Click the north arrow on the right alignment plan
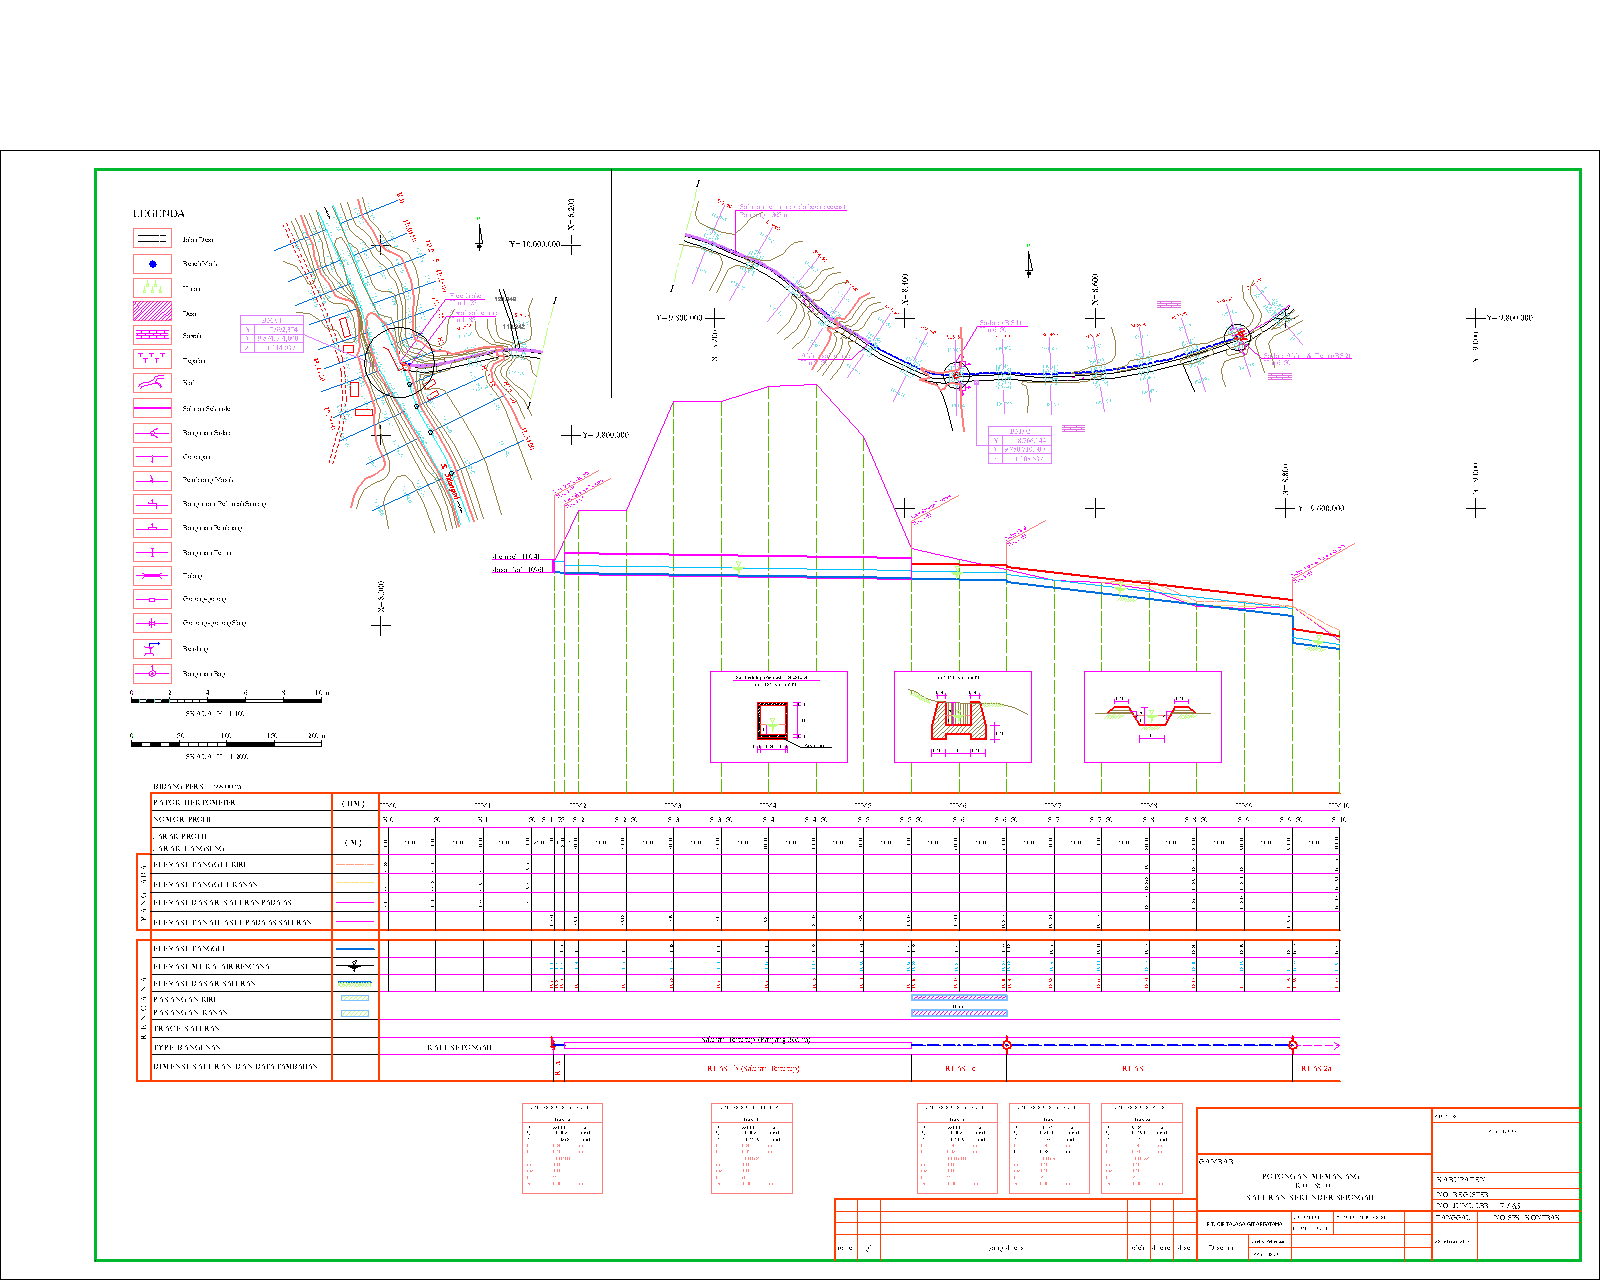This screenshot has height=1280, width=1600. (1028, 260)
